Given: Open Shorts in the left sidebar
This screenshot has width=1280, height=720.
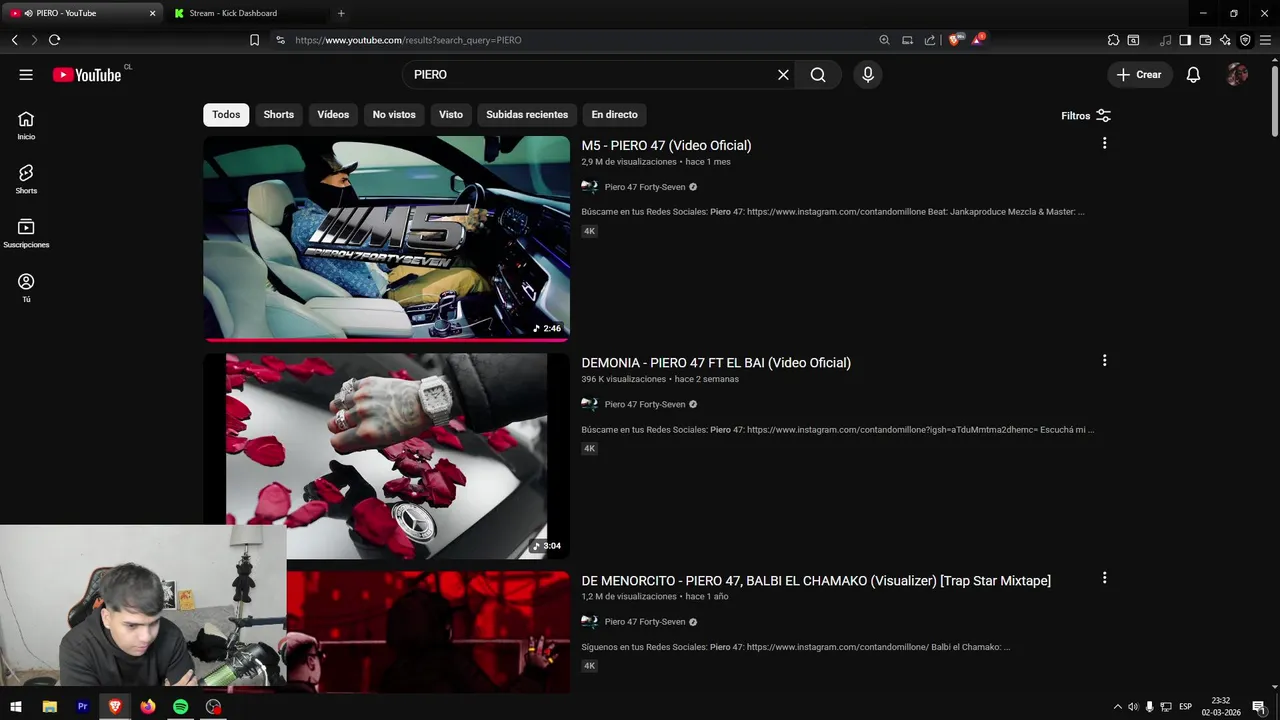Looking at the screenshot, I should [26, 179].
